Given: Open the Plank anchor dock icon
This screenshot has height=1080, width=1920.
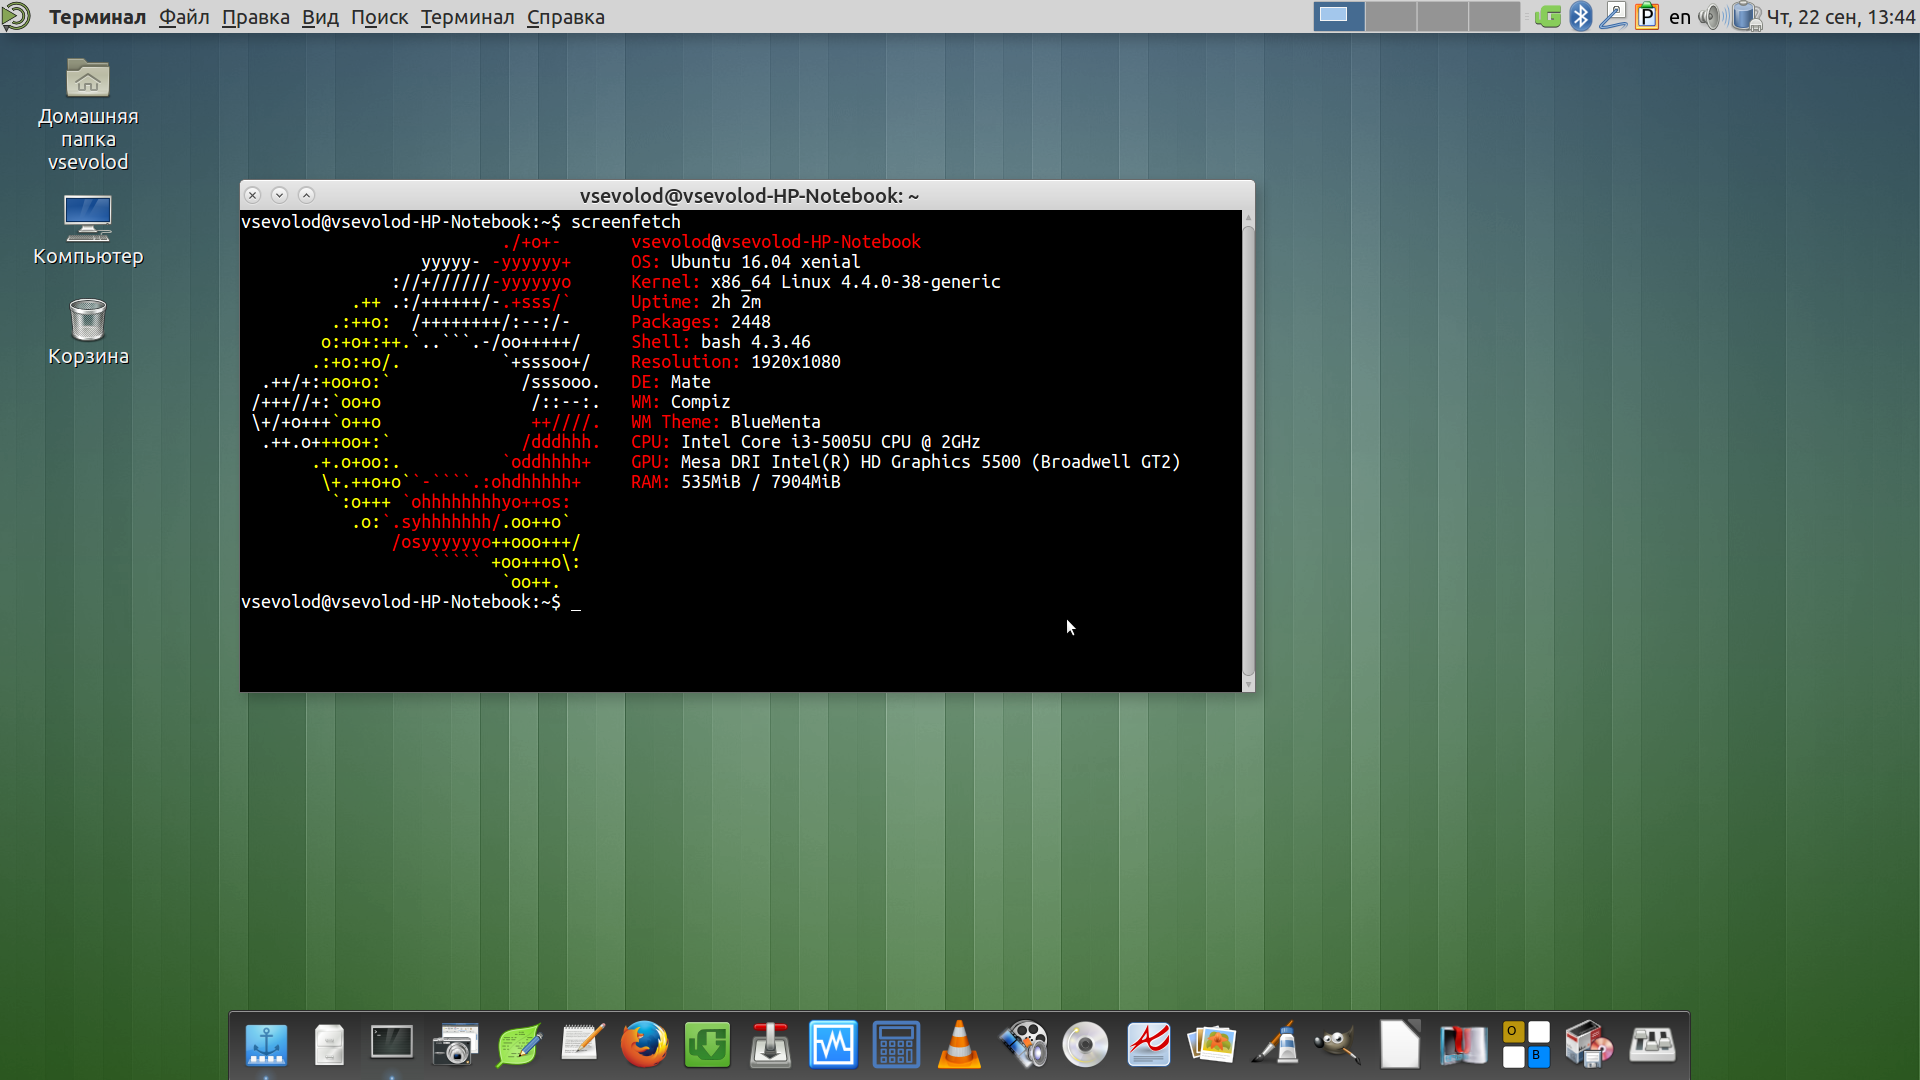Looking at the screenshot, I should (x=266, y=1045).
